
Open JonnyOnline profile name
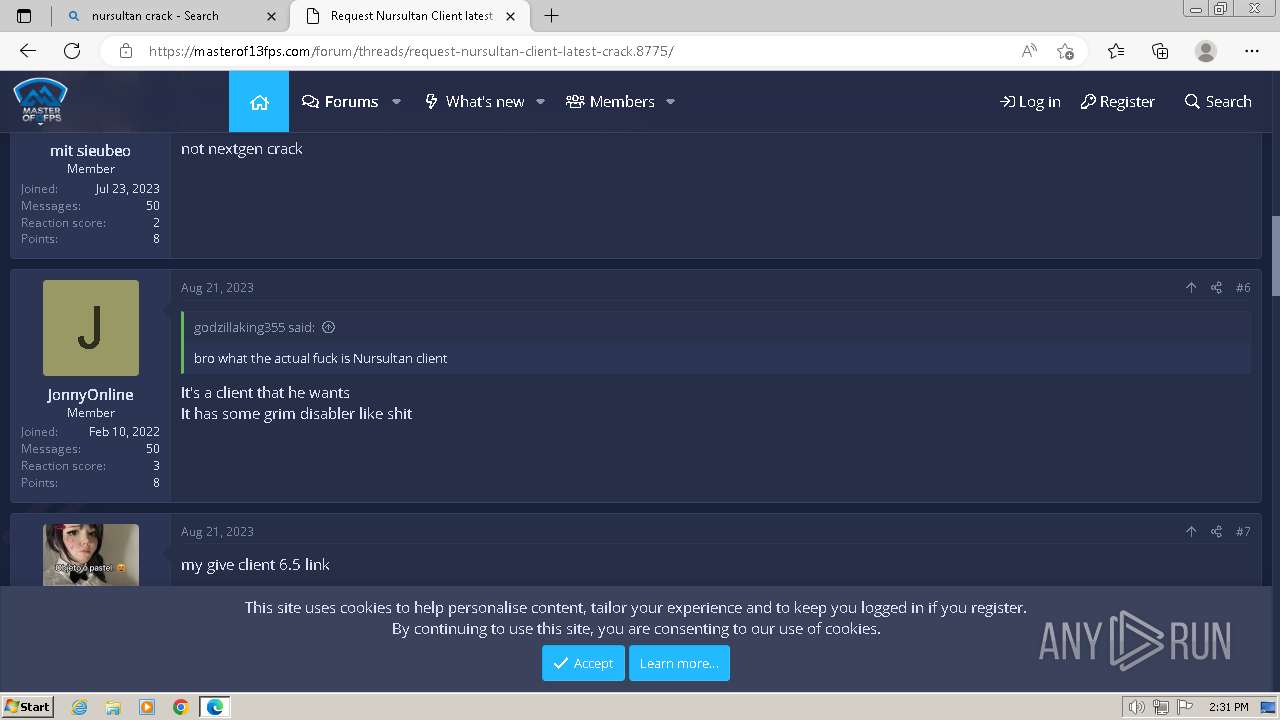pyautogui.click(x=90, y=395)
